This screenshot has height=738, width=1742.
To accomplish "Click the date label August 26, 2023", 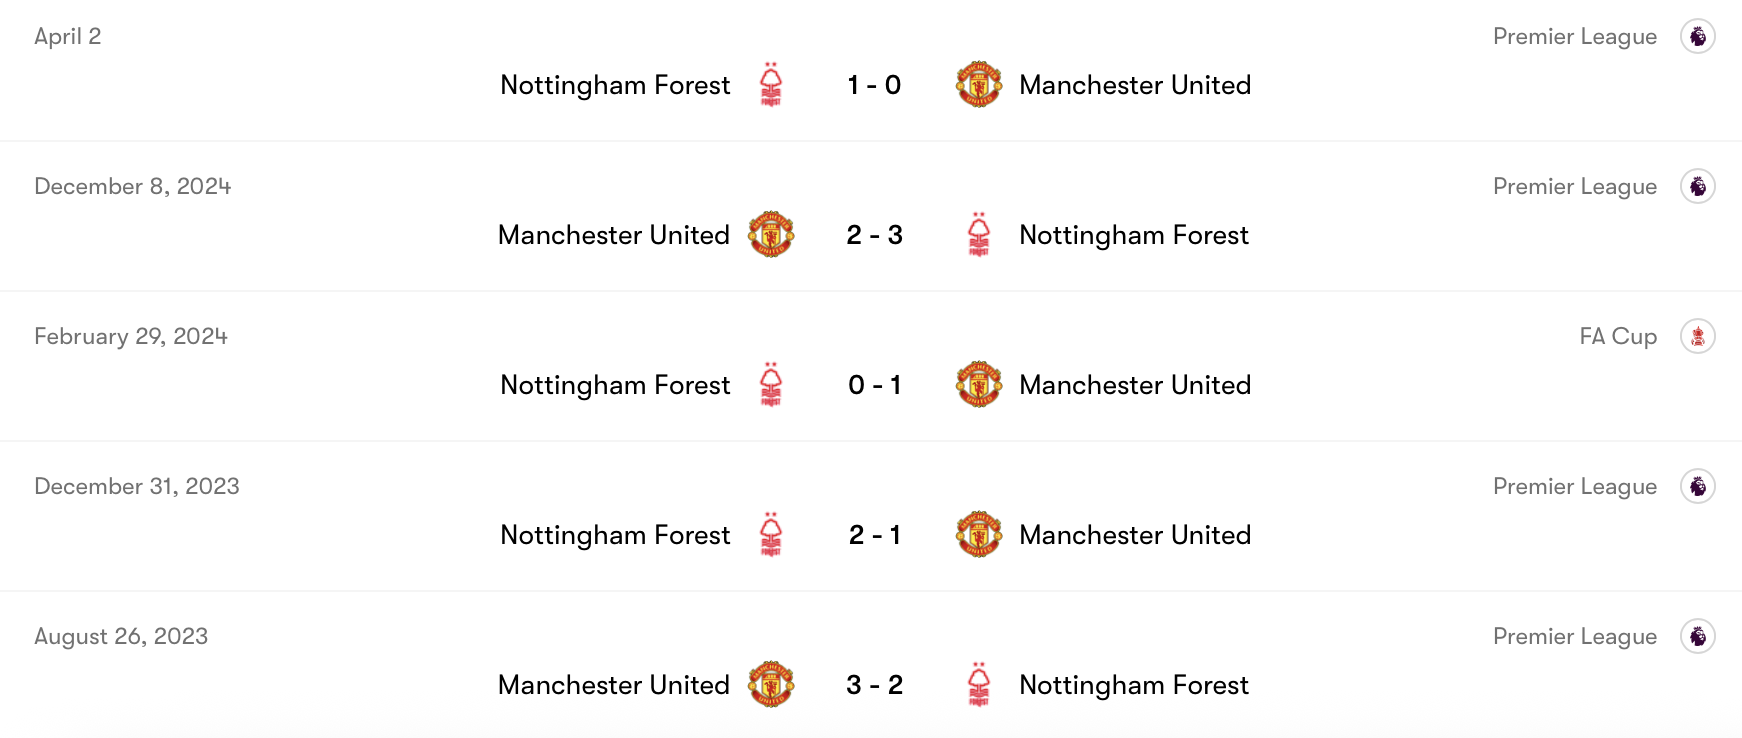I will click(120, 636).
